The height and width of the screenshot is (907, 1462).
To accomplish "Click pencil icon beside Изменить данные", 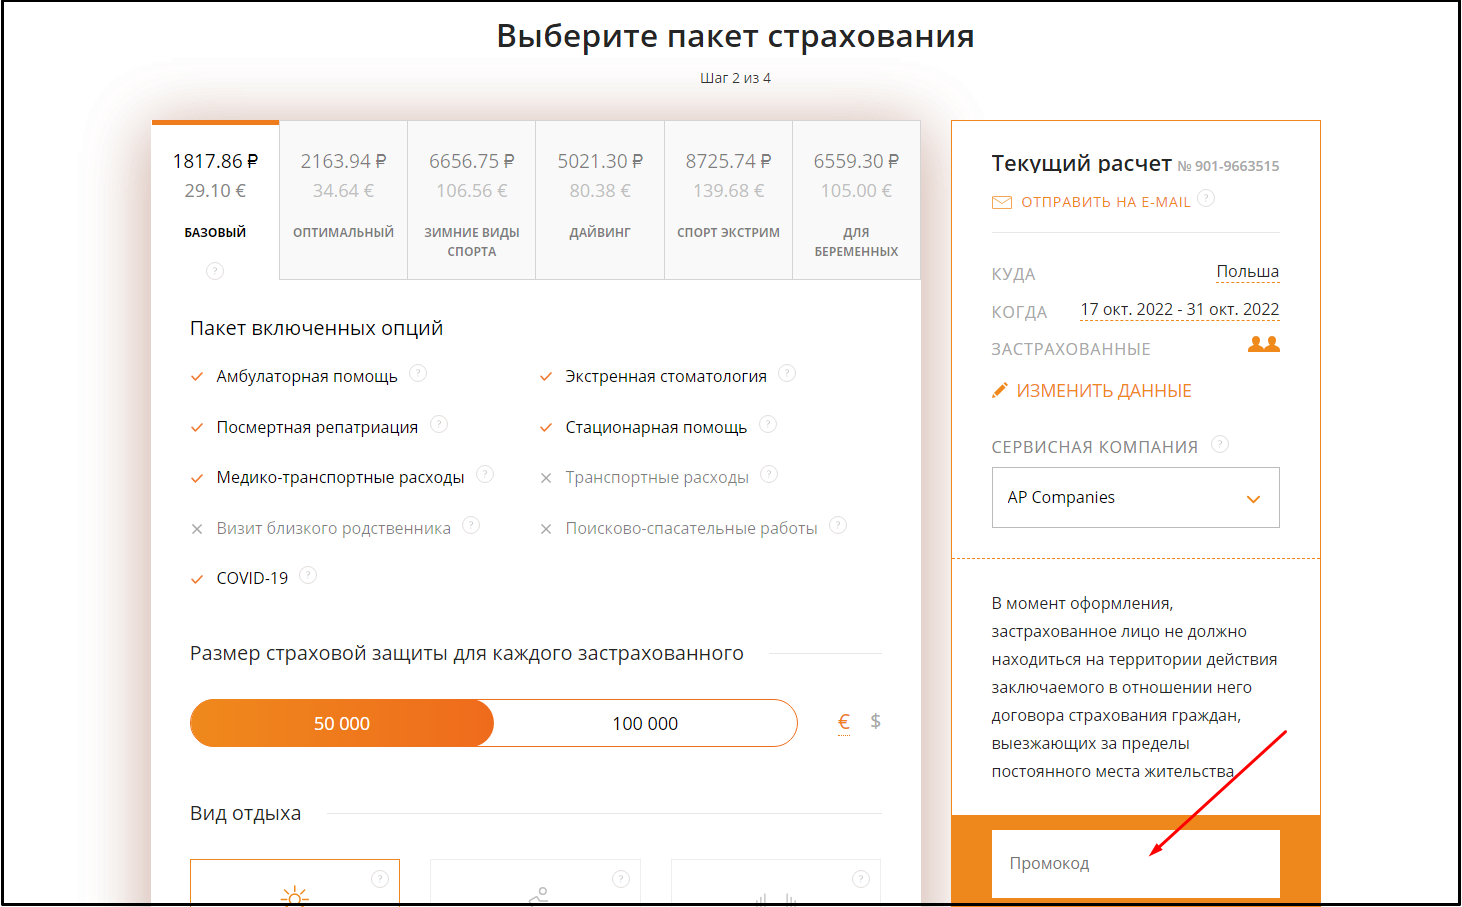I will 999,390.
